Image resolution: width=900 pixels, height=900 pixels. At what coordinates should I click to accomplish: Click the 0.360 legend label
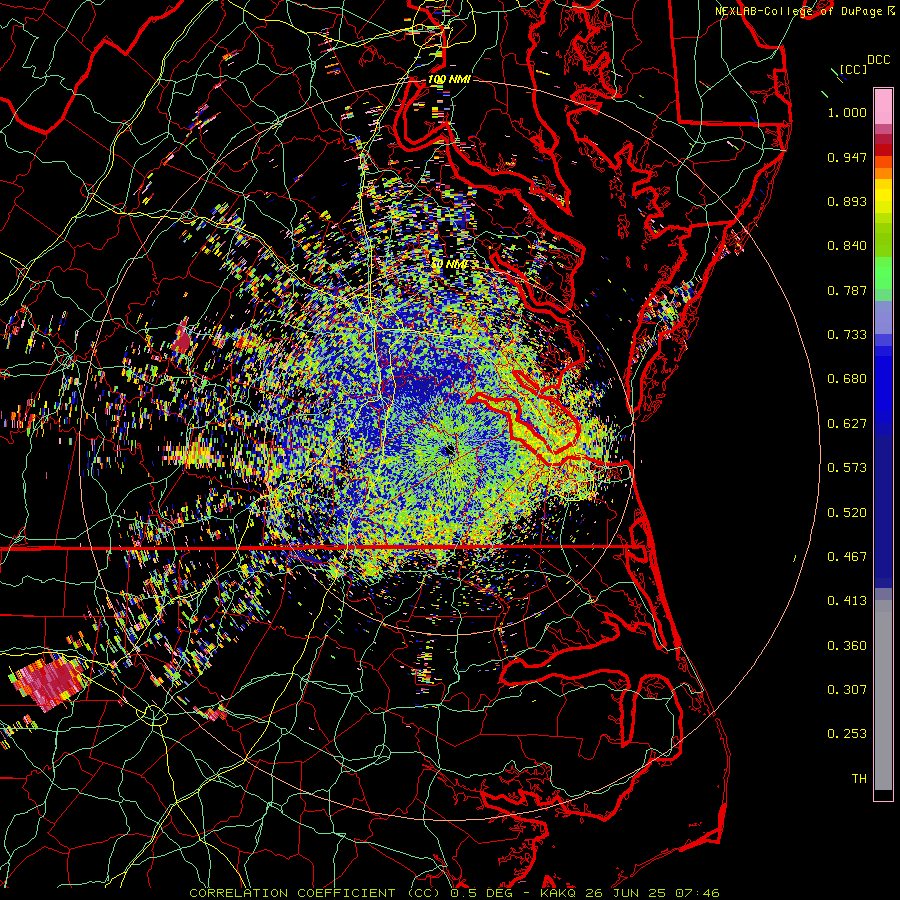[847, 646]
